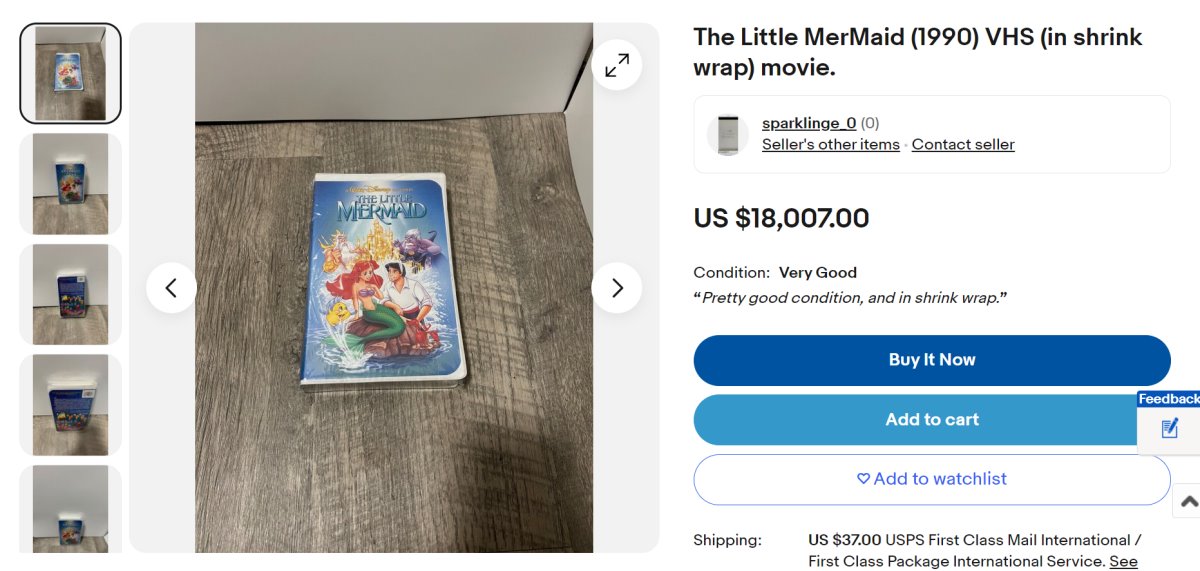This screenshot has height=571, width=1200.
Task: Click the seller avatar image
Action: (727, 135)
